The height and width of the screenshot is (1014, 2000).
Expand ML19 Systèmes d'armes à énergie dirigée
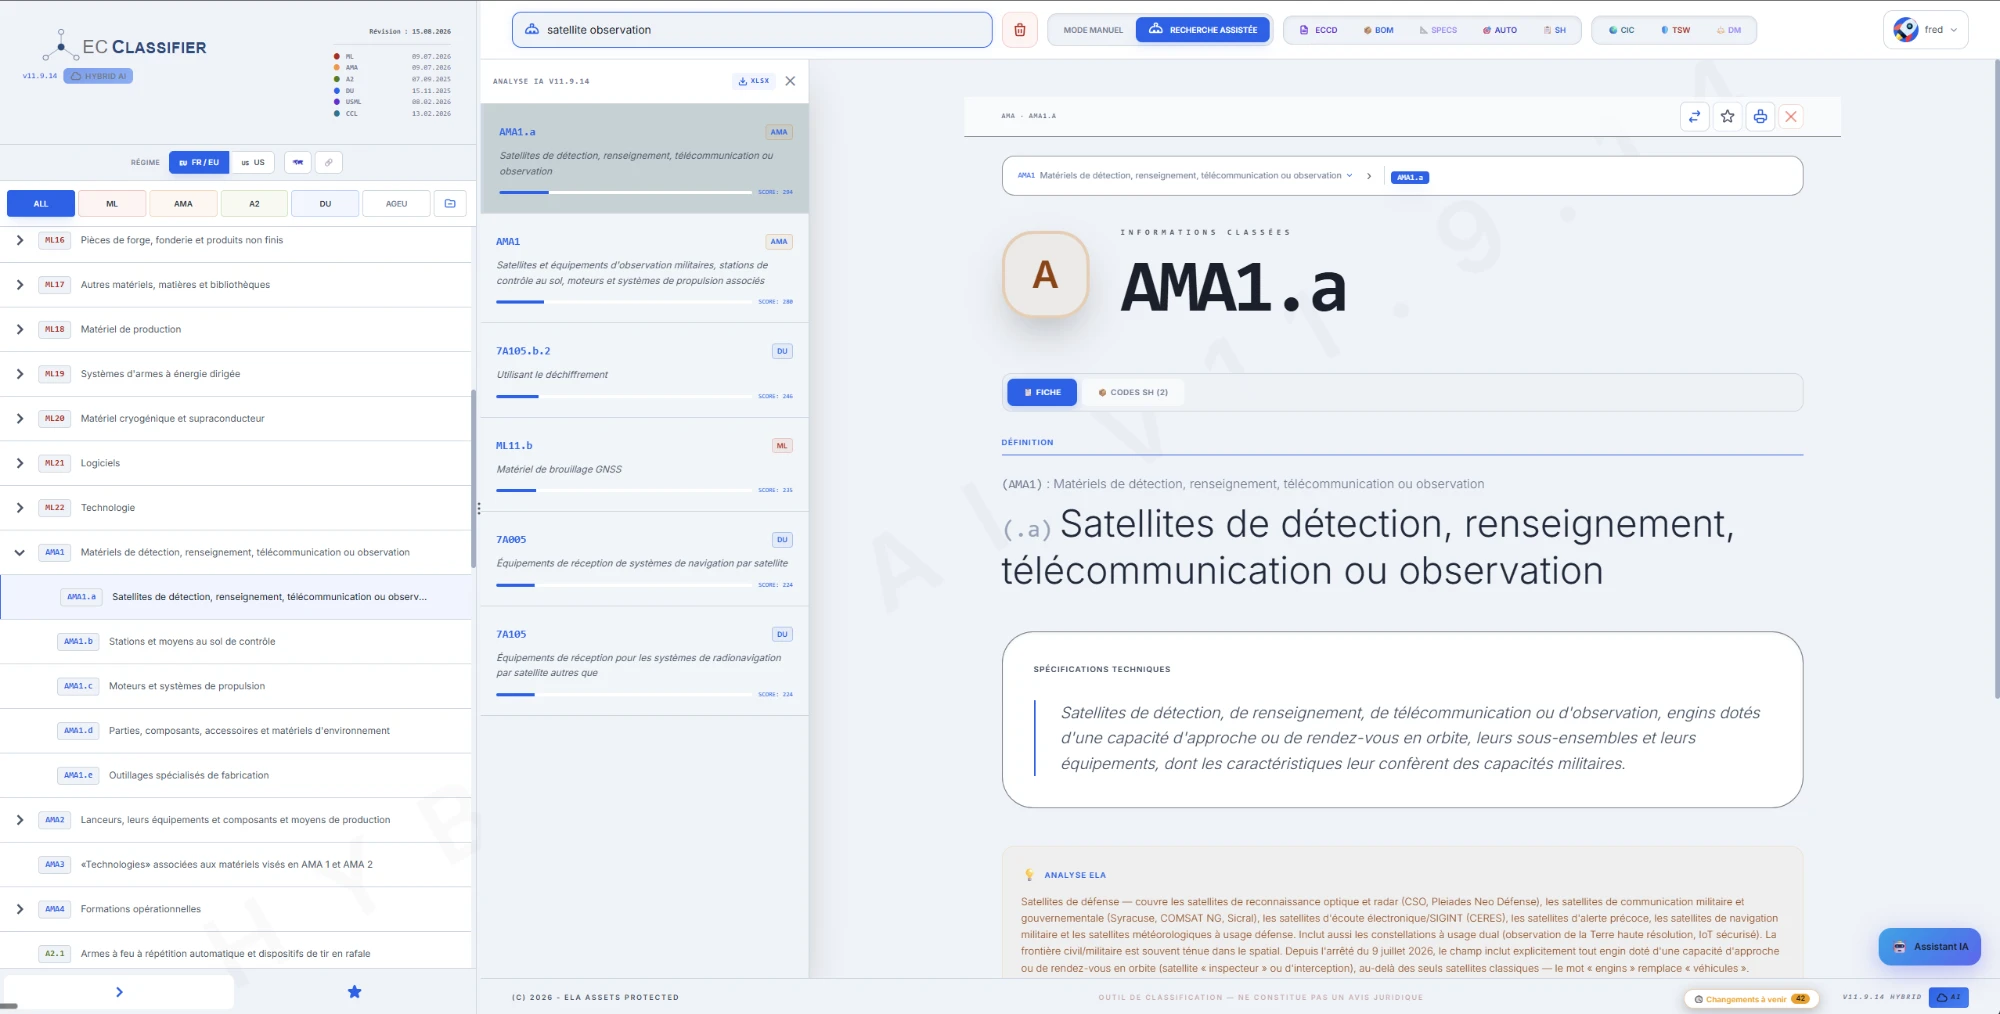pyautogui.click(x=20, y=374)
